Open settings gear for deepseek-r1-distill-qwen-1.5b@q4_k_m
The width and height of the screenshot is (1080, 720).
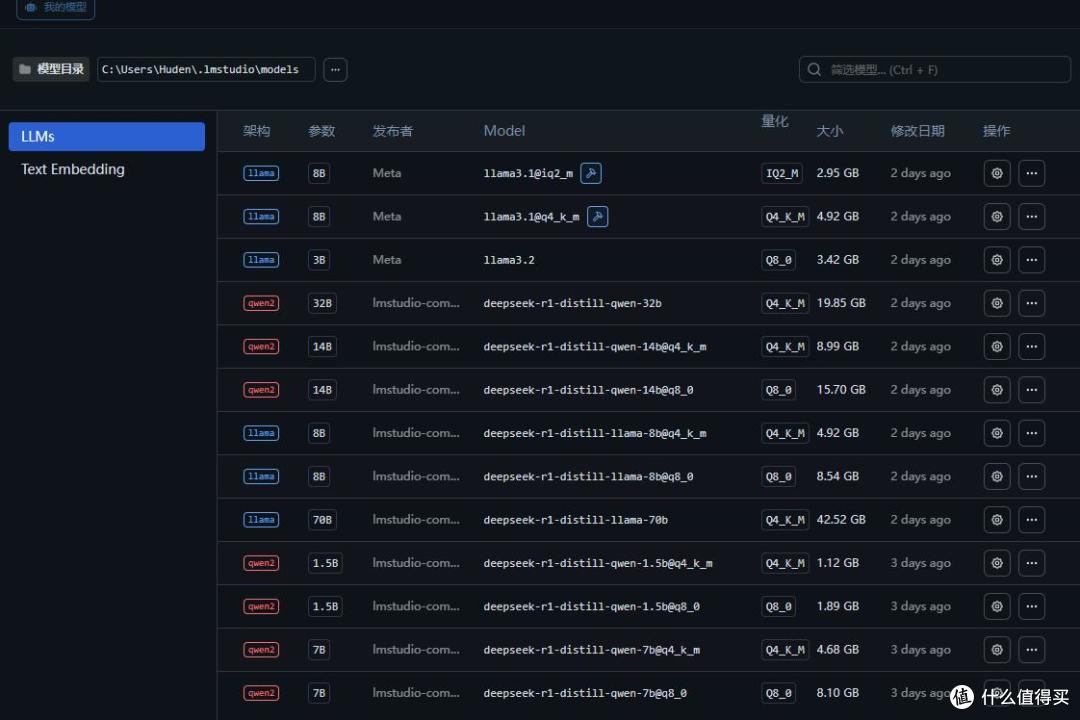pos(997,563)
